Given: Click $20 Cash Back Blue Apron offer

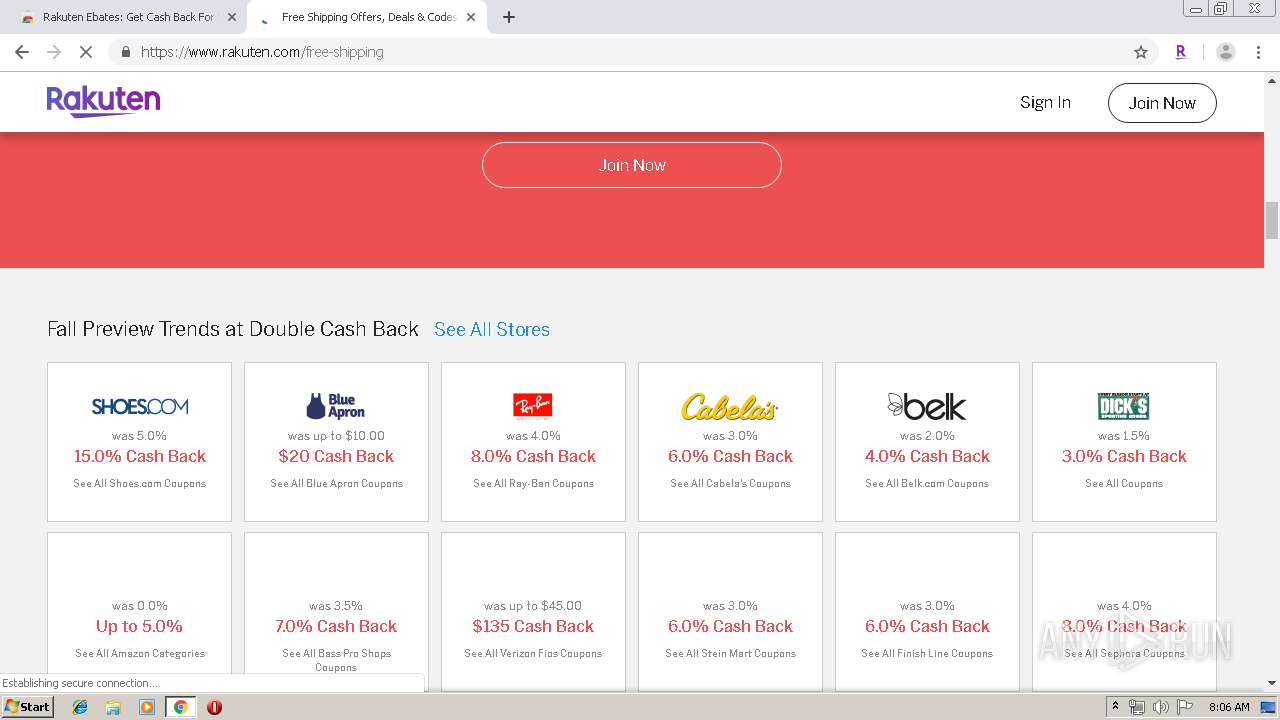Looking at the screenshot, I should pos(336,456).
